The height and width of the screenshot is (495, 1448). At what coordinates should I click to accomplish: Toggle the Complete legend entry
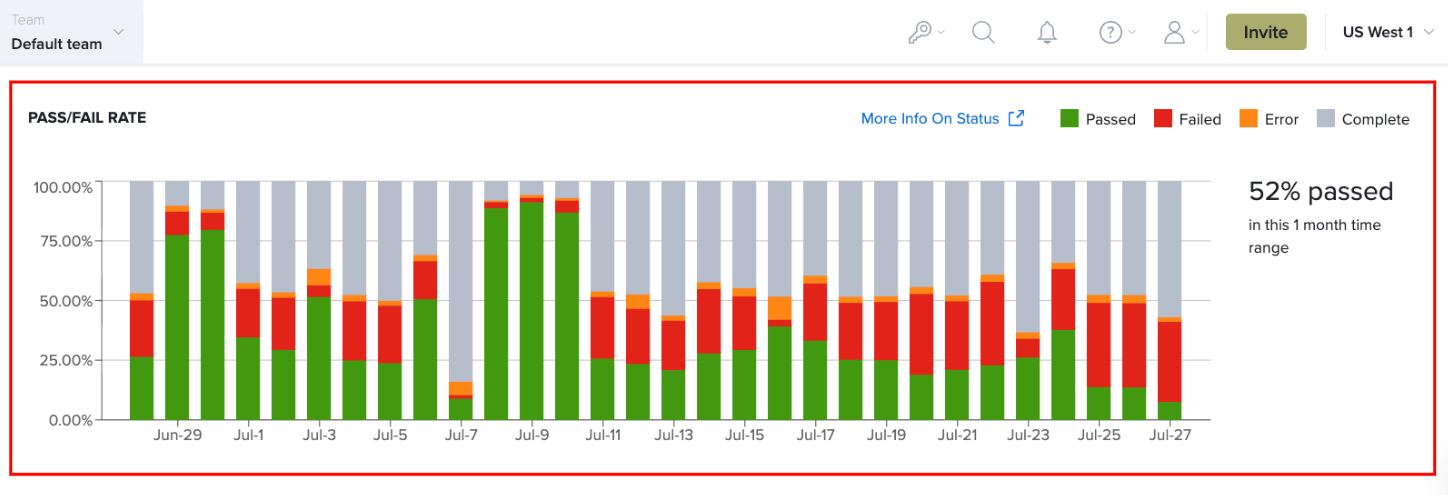coord(1363,119)
